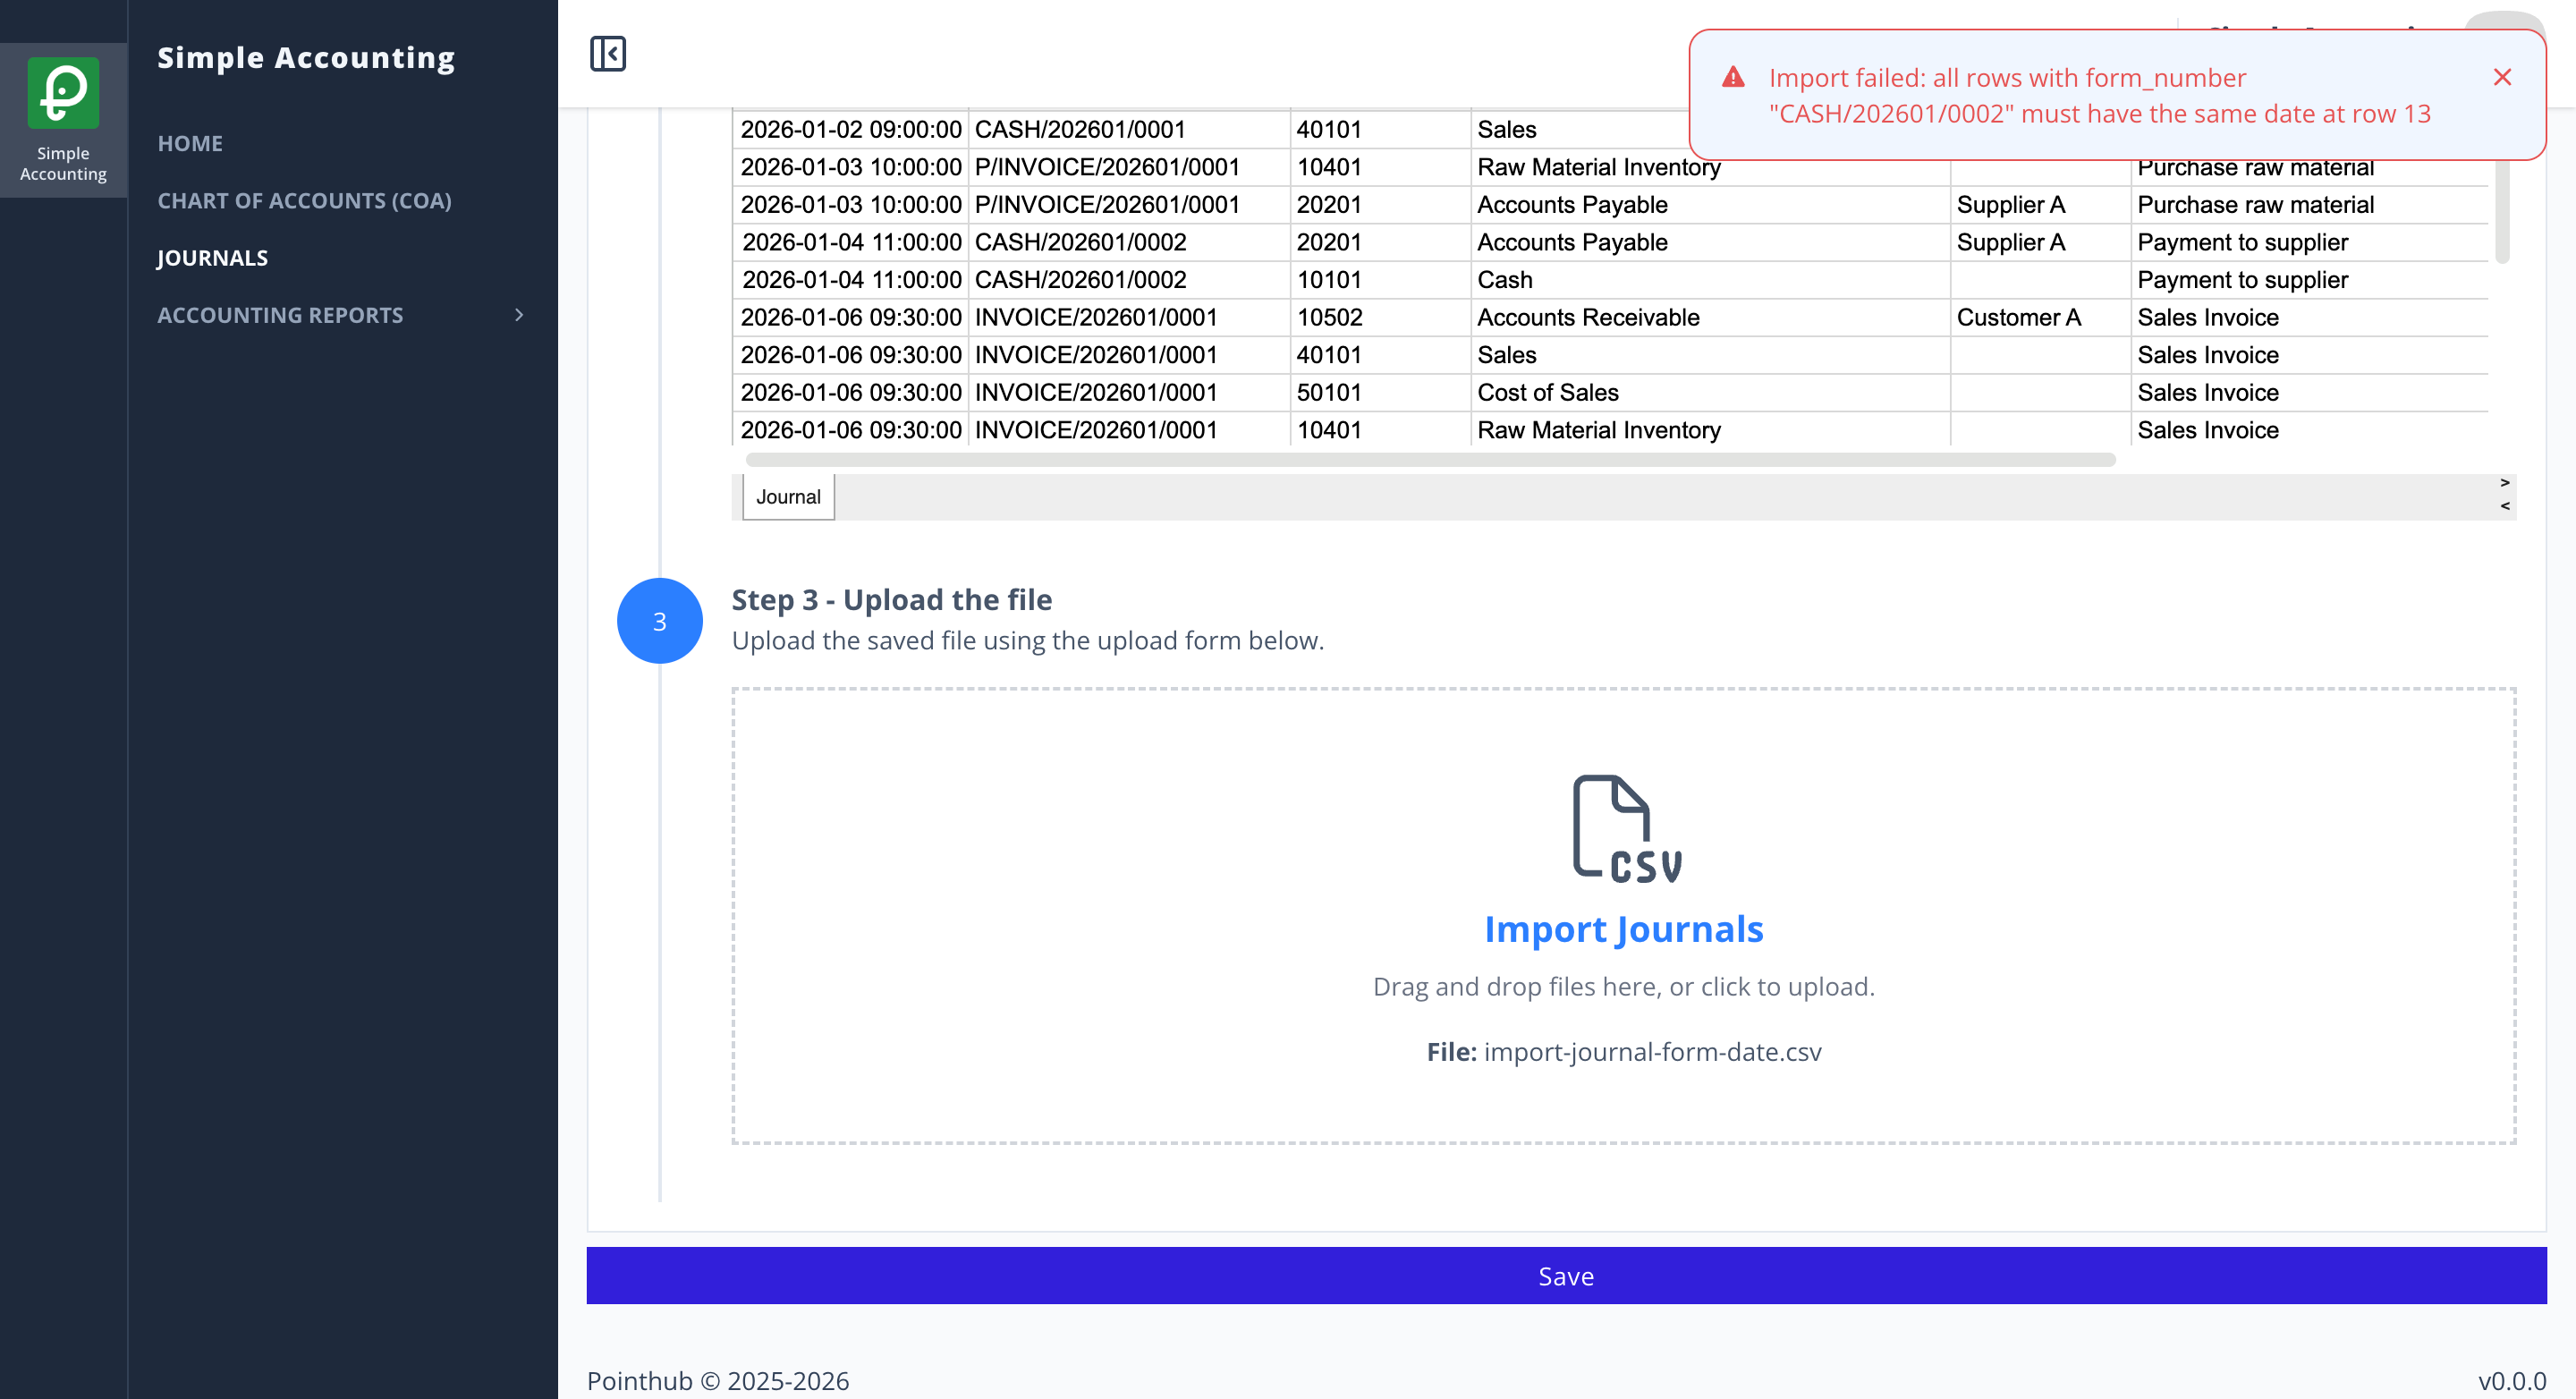Click the CSV file upload icon
This screenshot has height=1399, width=2576.
[x=1624, y=829]
